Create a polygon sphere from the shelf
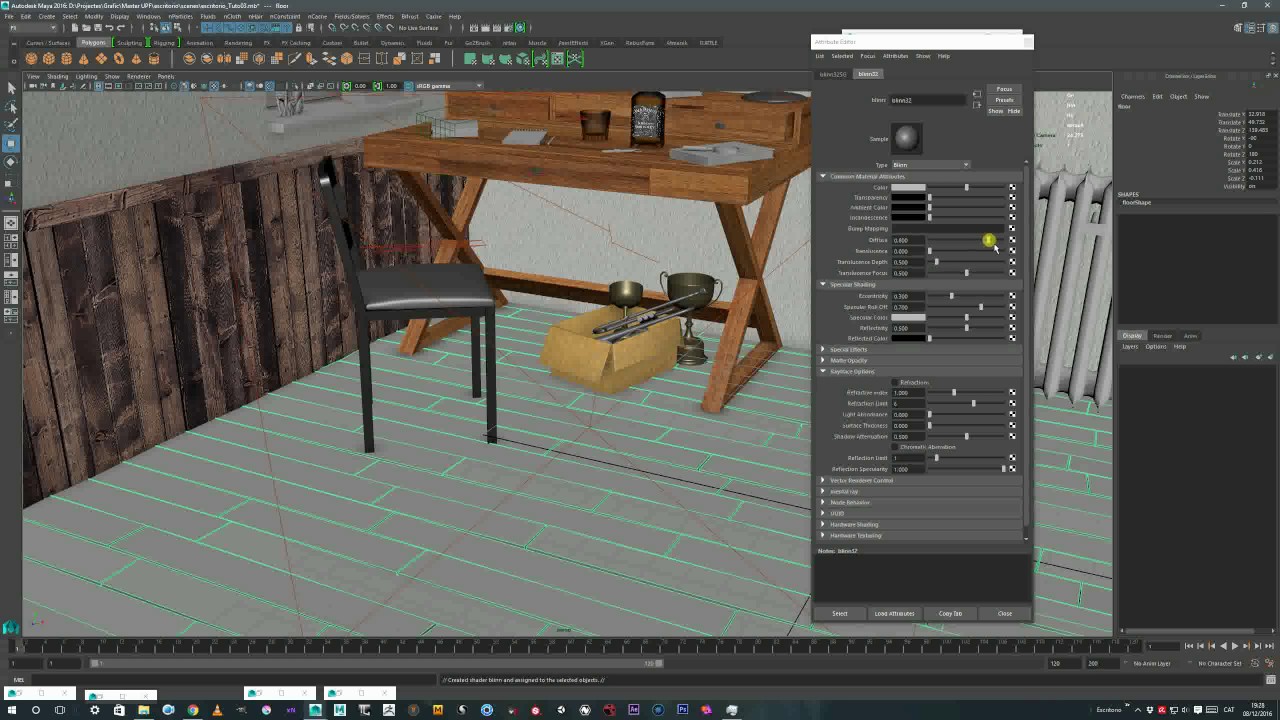The image size is (1280, 720). pos(32,59)
